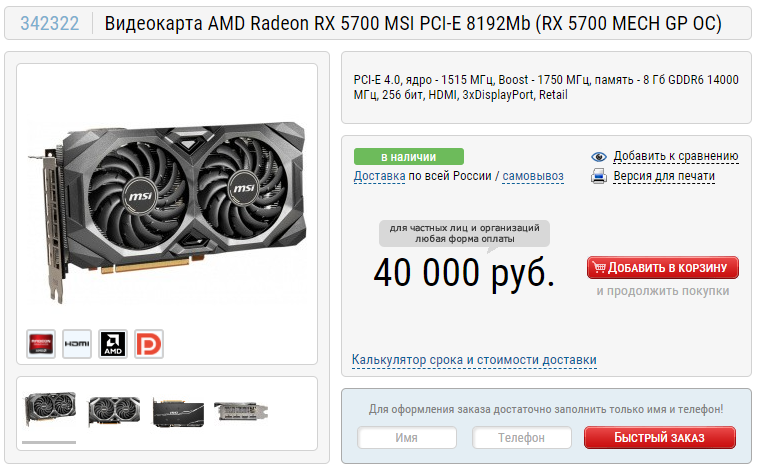Click the Добавить в корзину button
The image size is (758, 469).
pyautogui.click(x=663, y=267)
